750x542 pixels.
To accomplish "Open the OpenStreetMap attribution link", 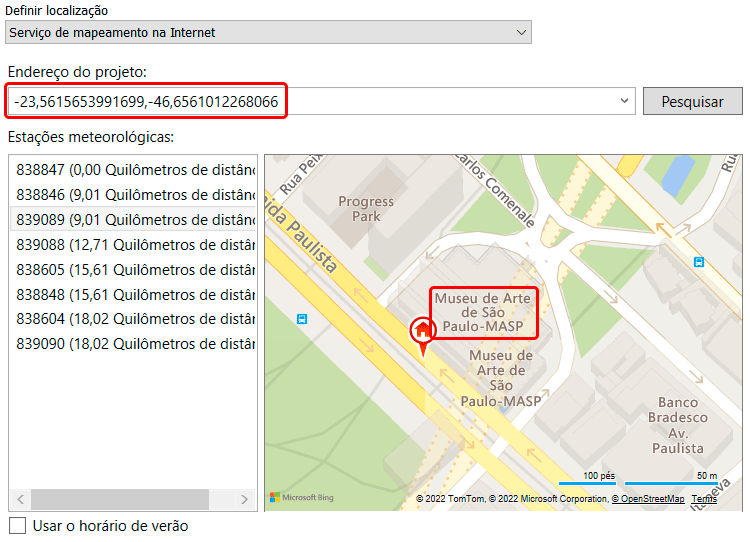I will (648, 499).
